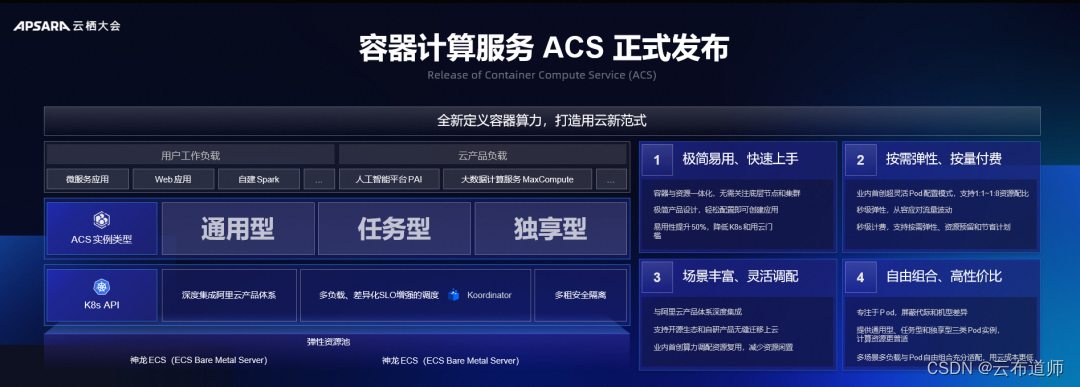The image size is (1080, 387).
Task: Click the 人工智能平台 PAI box
Action: [x=388, y=180]
